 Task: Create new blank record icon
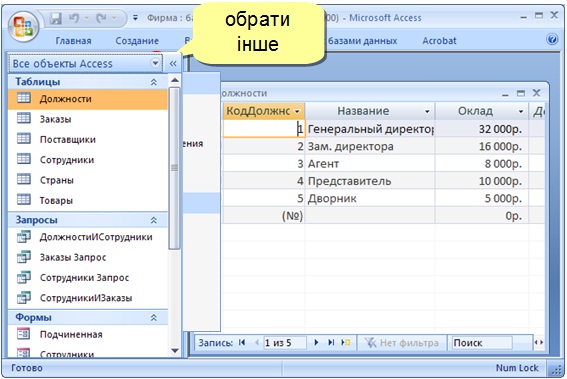tap(346, 342)
